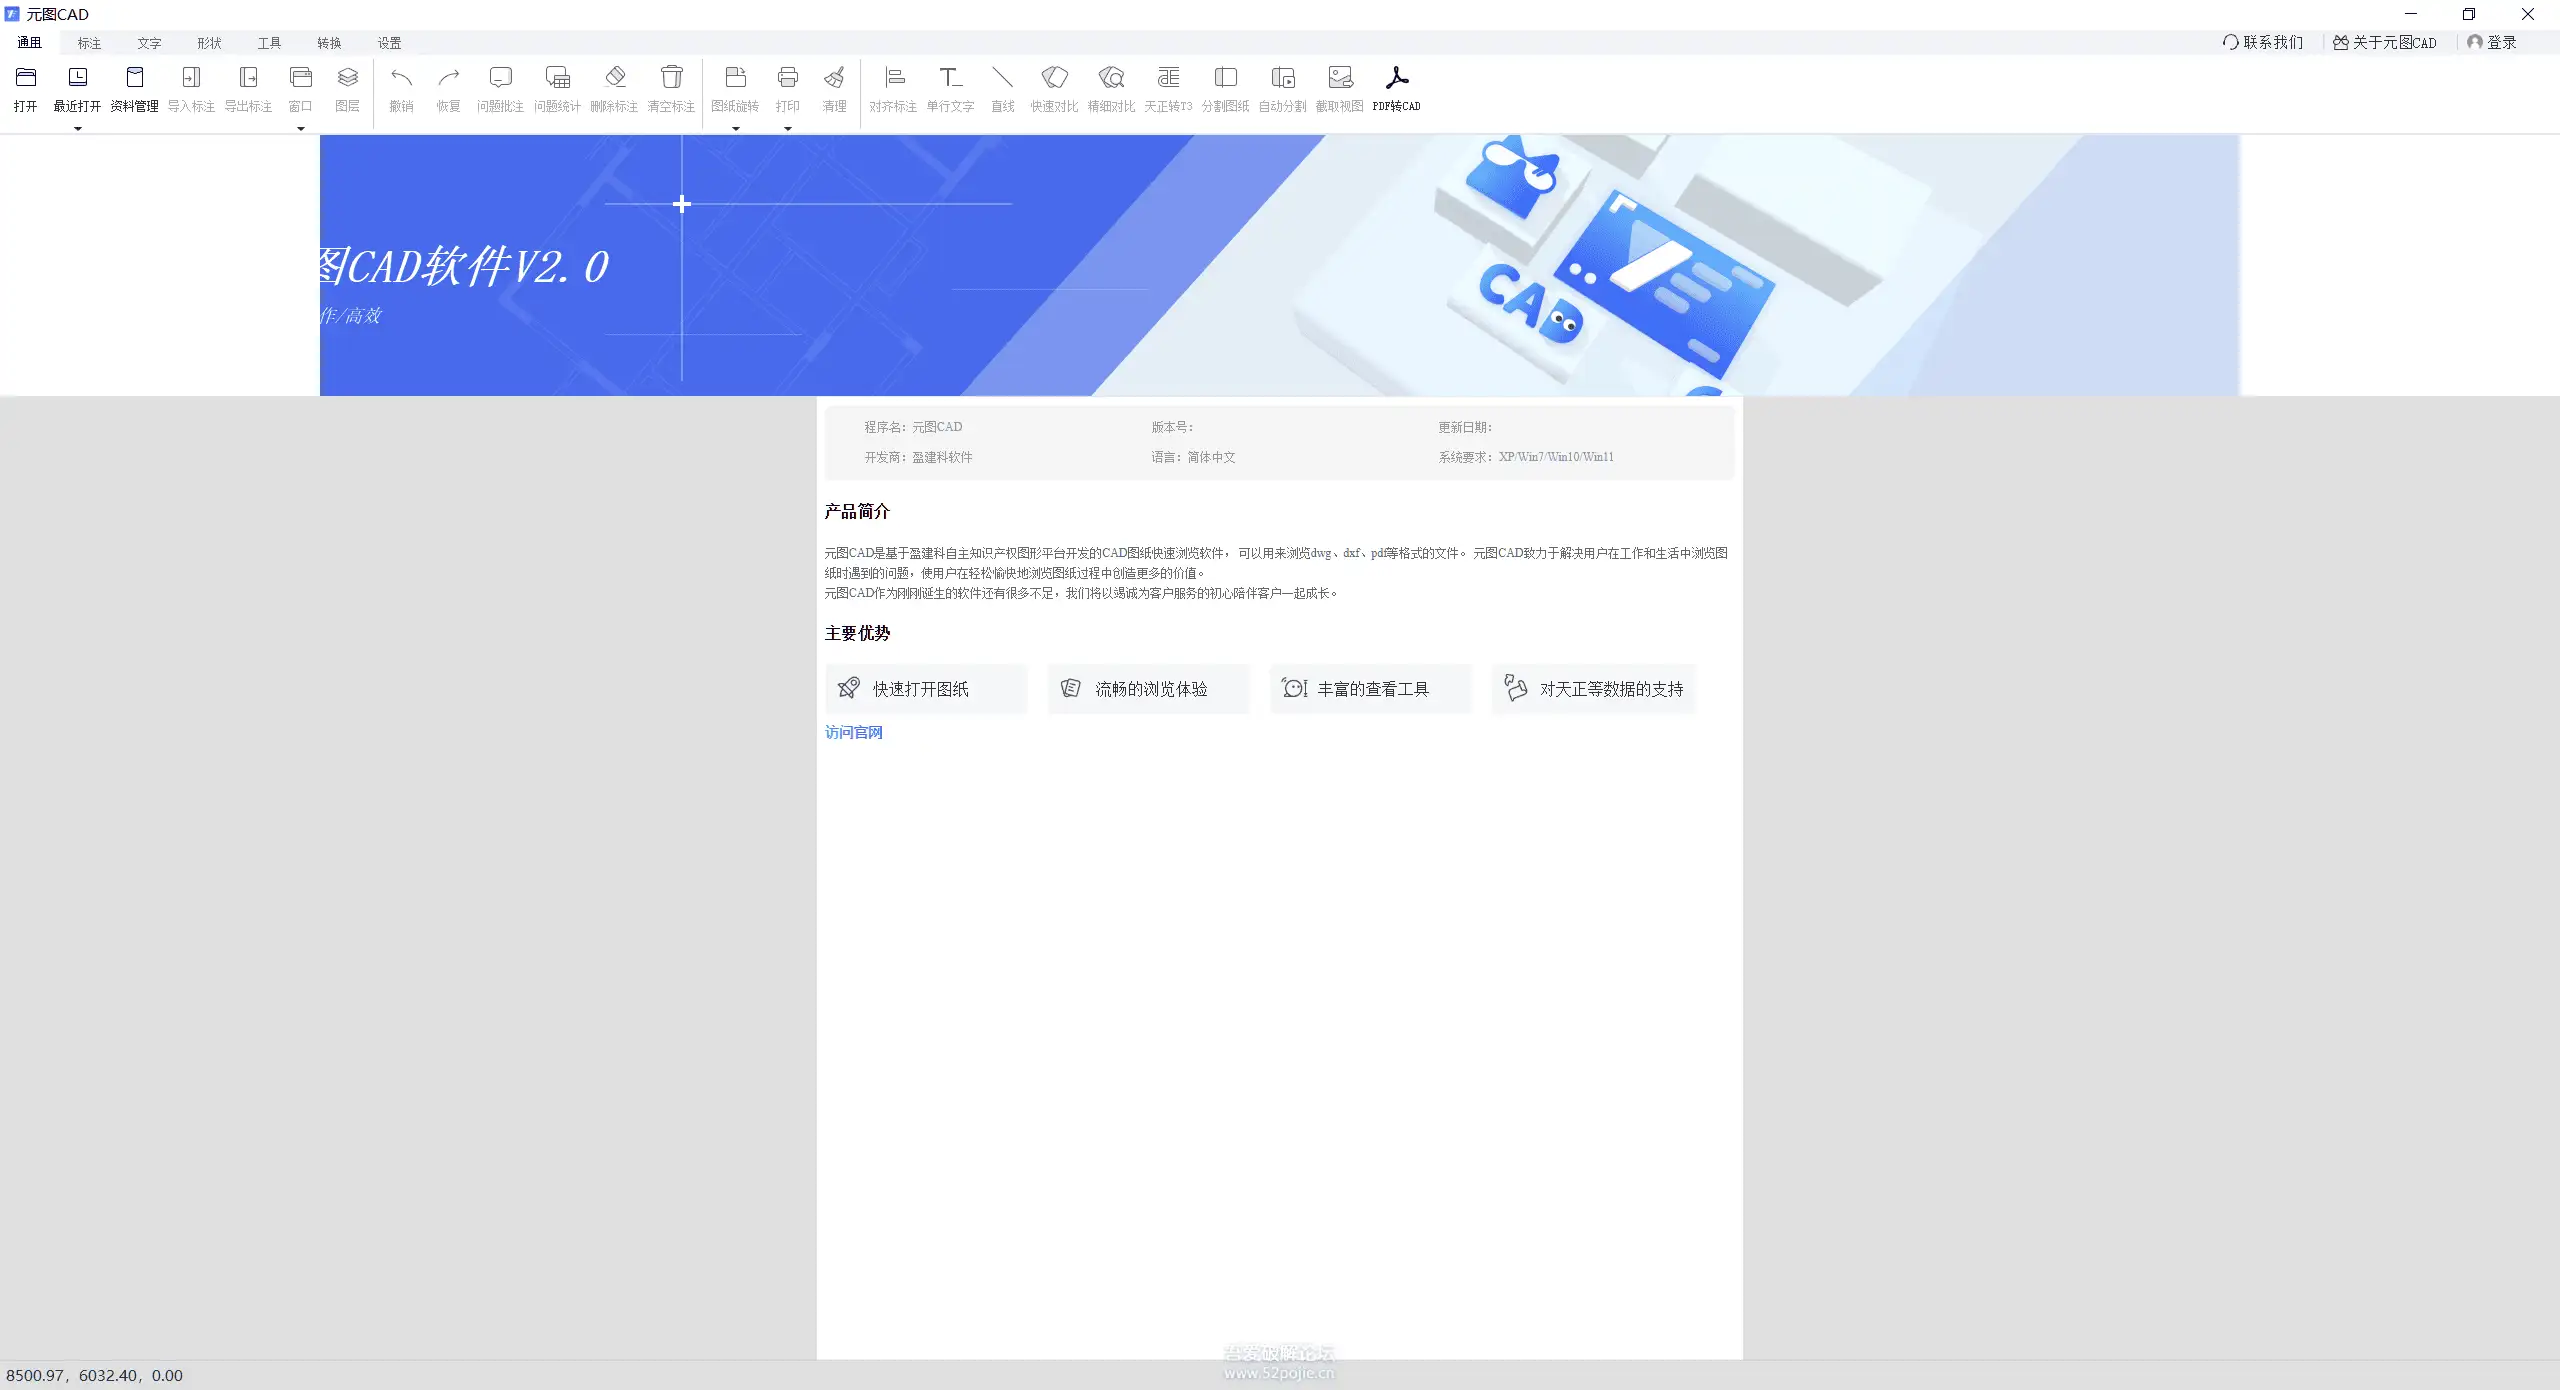Open the 图层 layers panel
The height and width of the screenshot is (1390, 2560).
coord(346,90)
